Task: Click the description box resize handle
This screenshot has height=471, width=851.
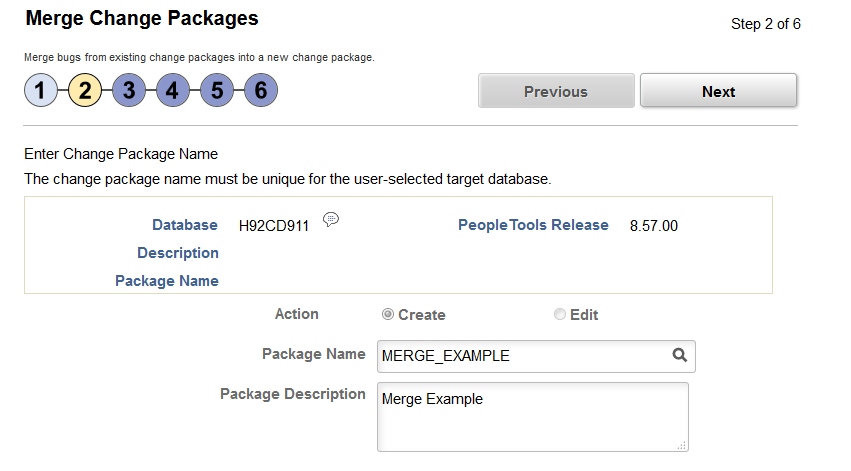Action: (x=683, y=445)
